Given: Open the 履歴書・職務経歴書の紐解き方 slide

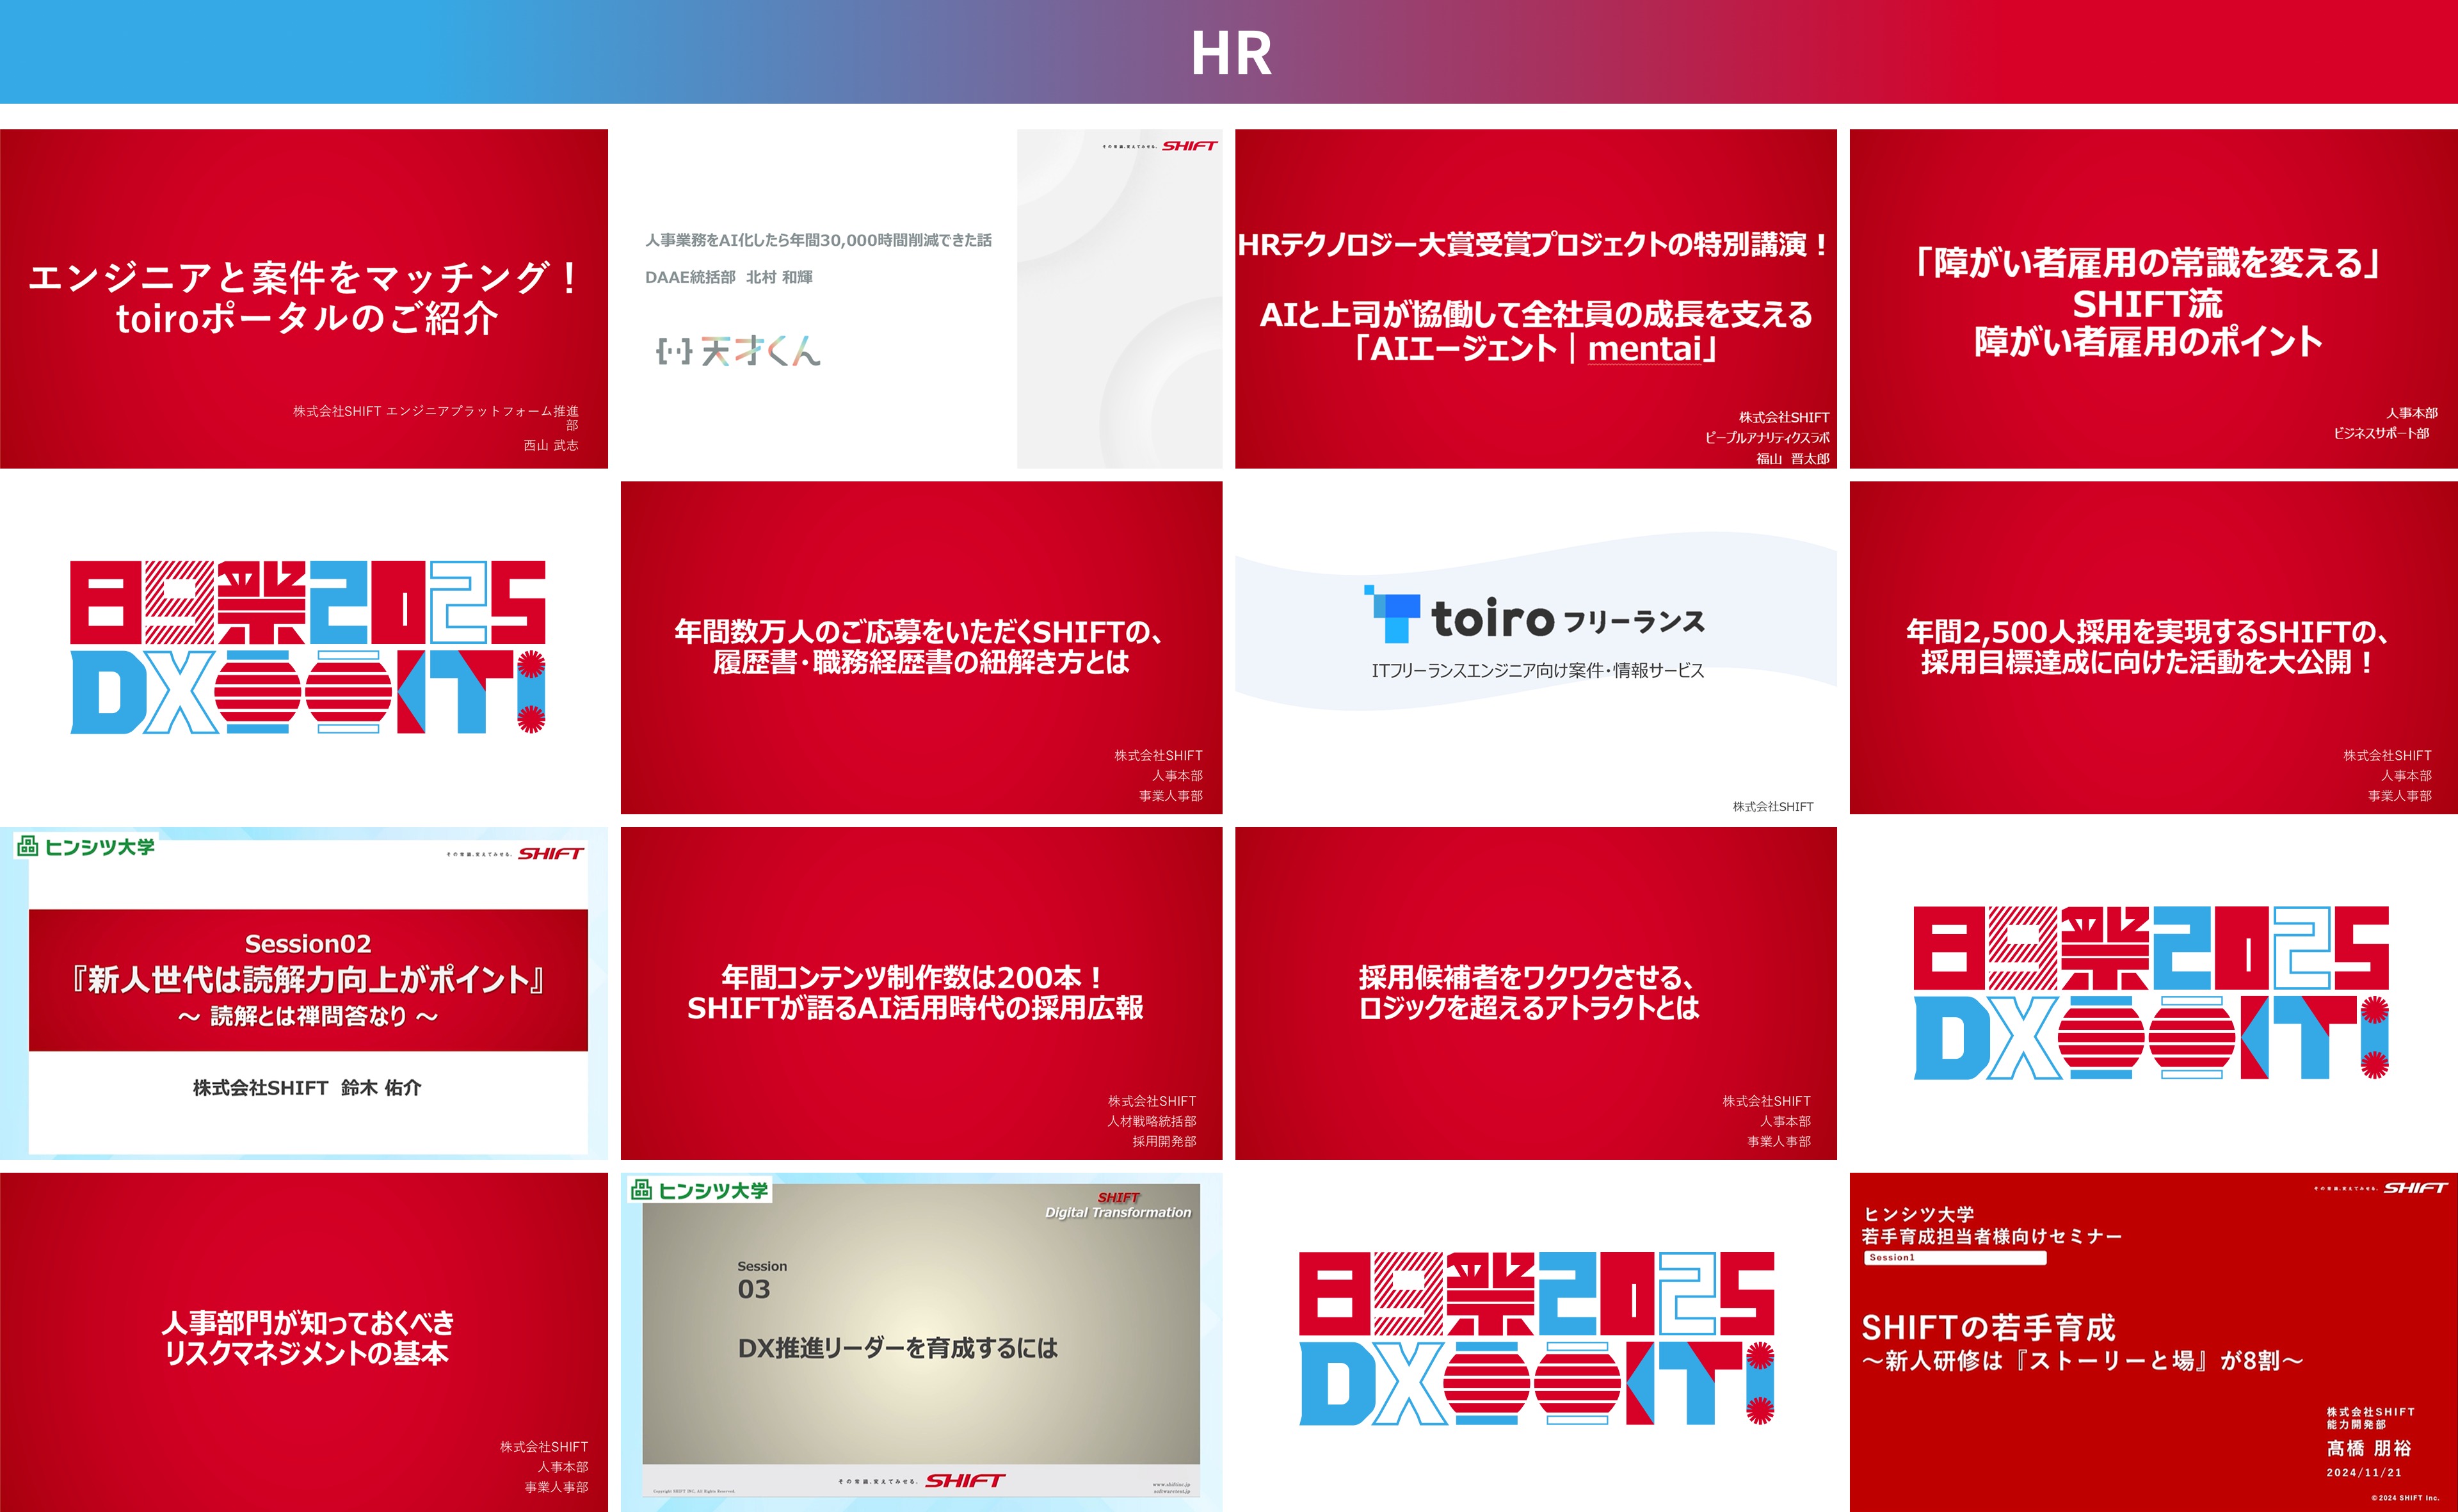Looking at the screenshot, I should [921, 647].
